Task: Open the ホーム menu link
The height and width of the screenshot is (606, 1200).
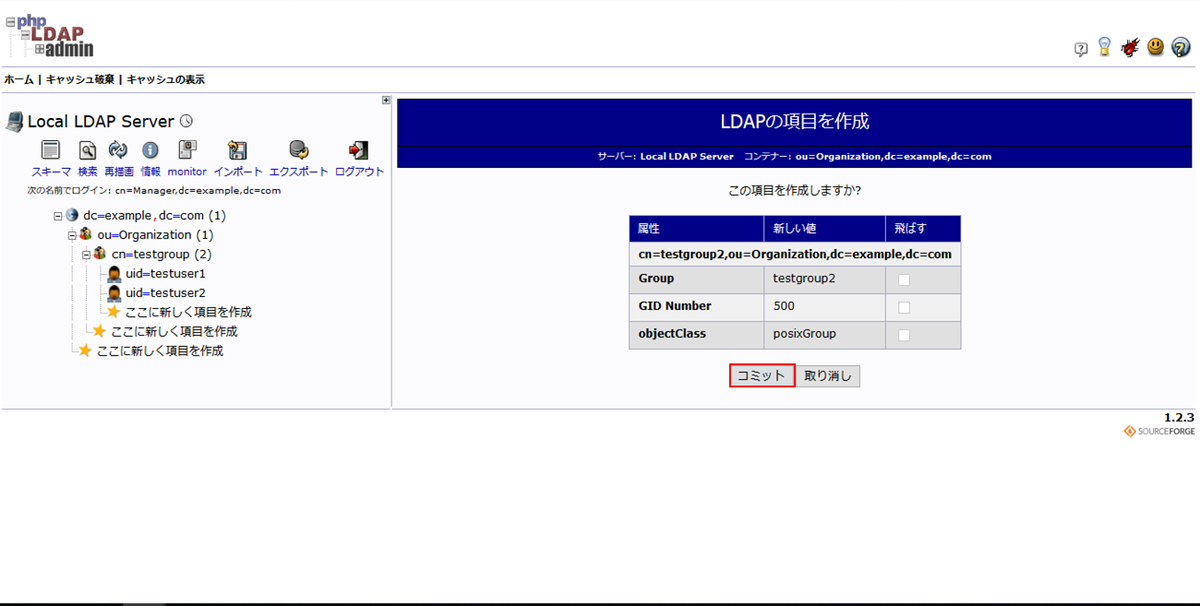Action: coord(18,79)
